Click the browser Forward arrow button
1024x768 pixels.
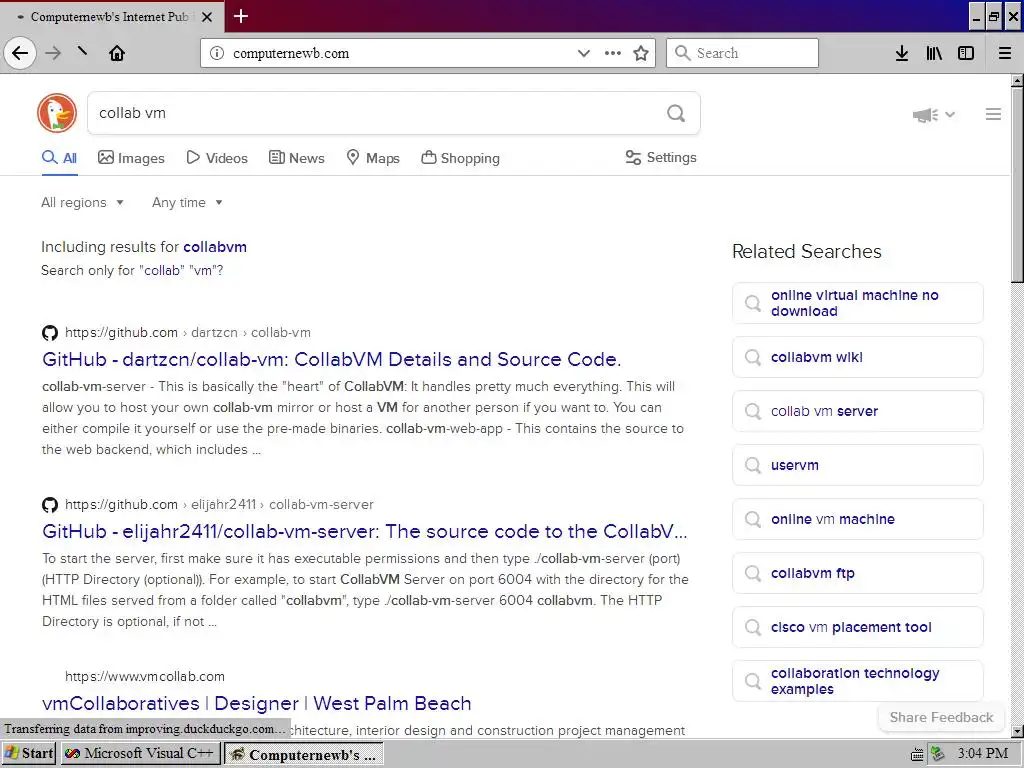pos(53,53)
